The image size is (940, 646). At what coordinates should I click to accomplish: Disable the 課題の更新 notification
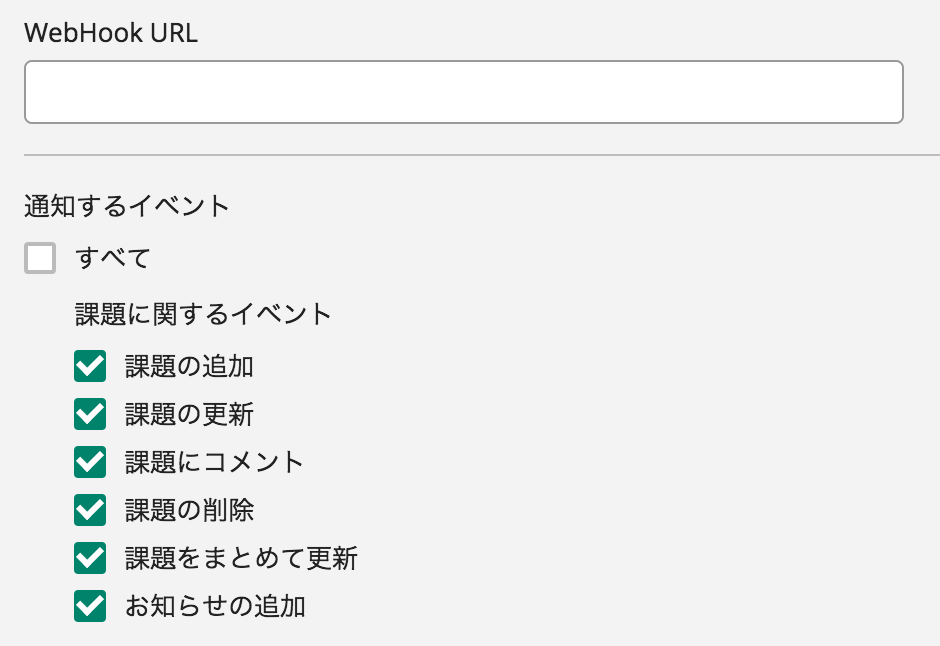[x=90, y=414]
